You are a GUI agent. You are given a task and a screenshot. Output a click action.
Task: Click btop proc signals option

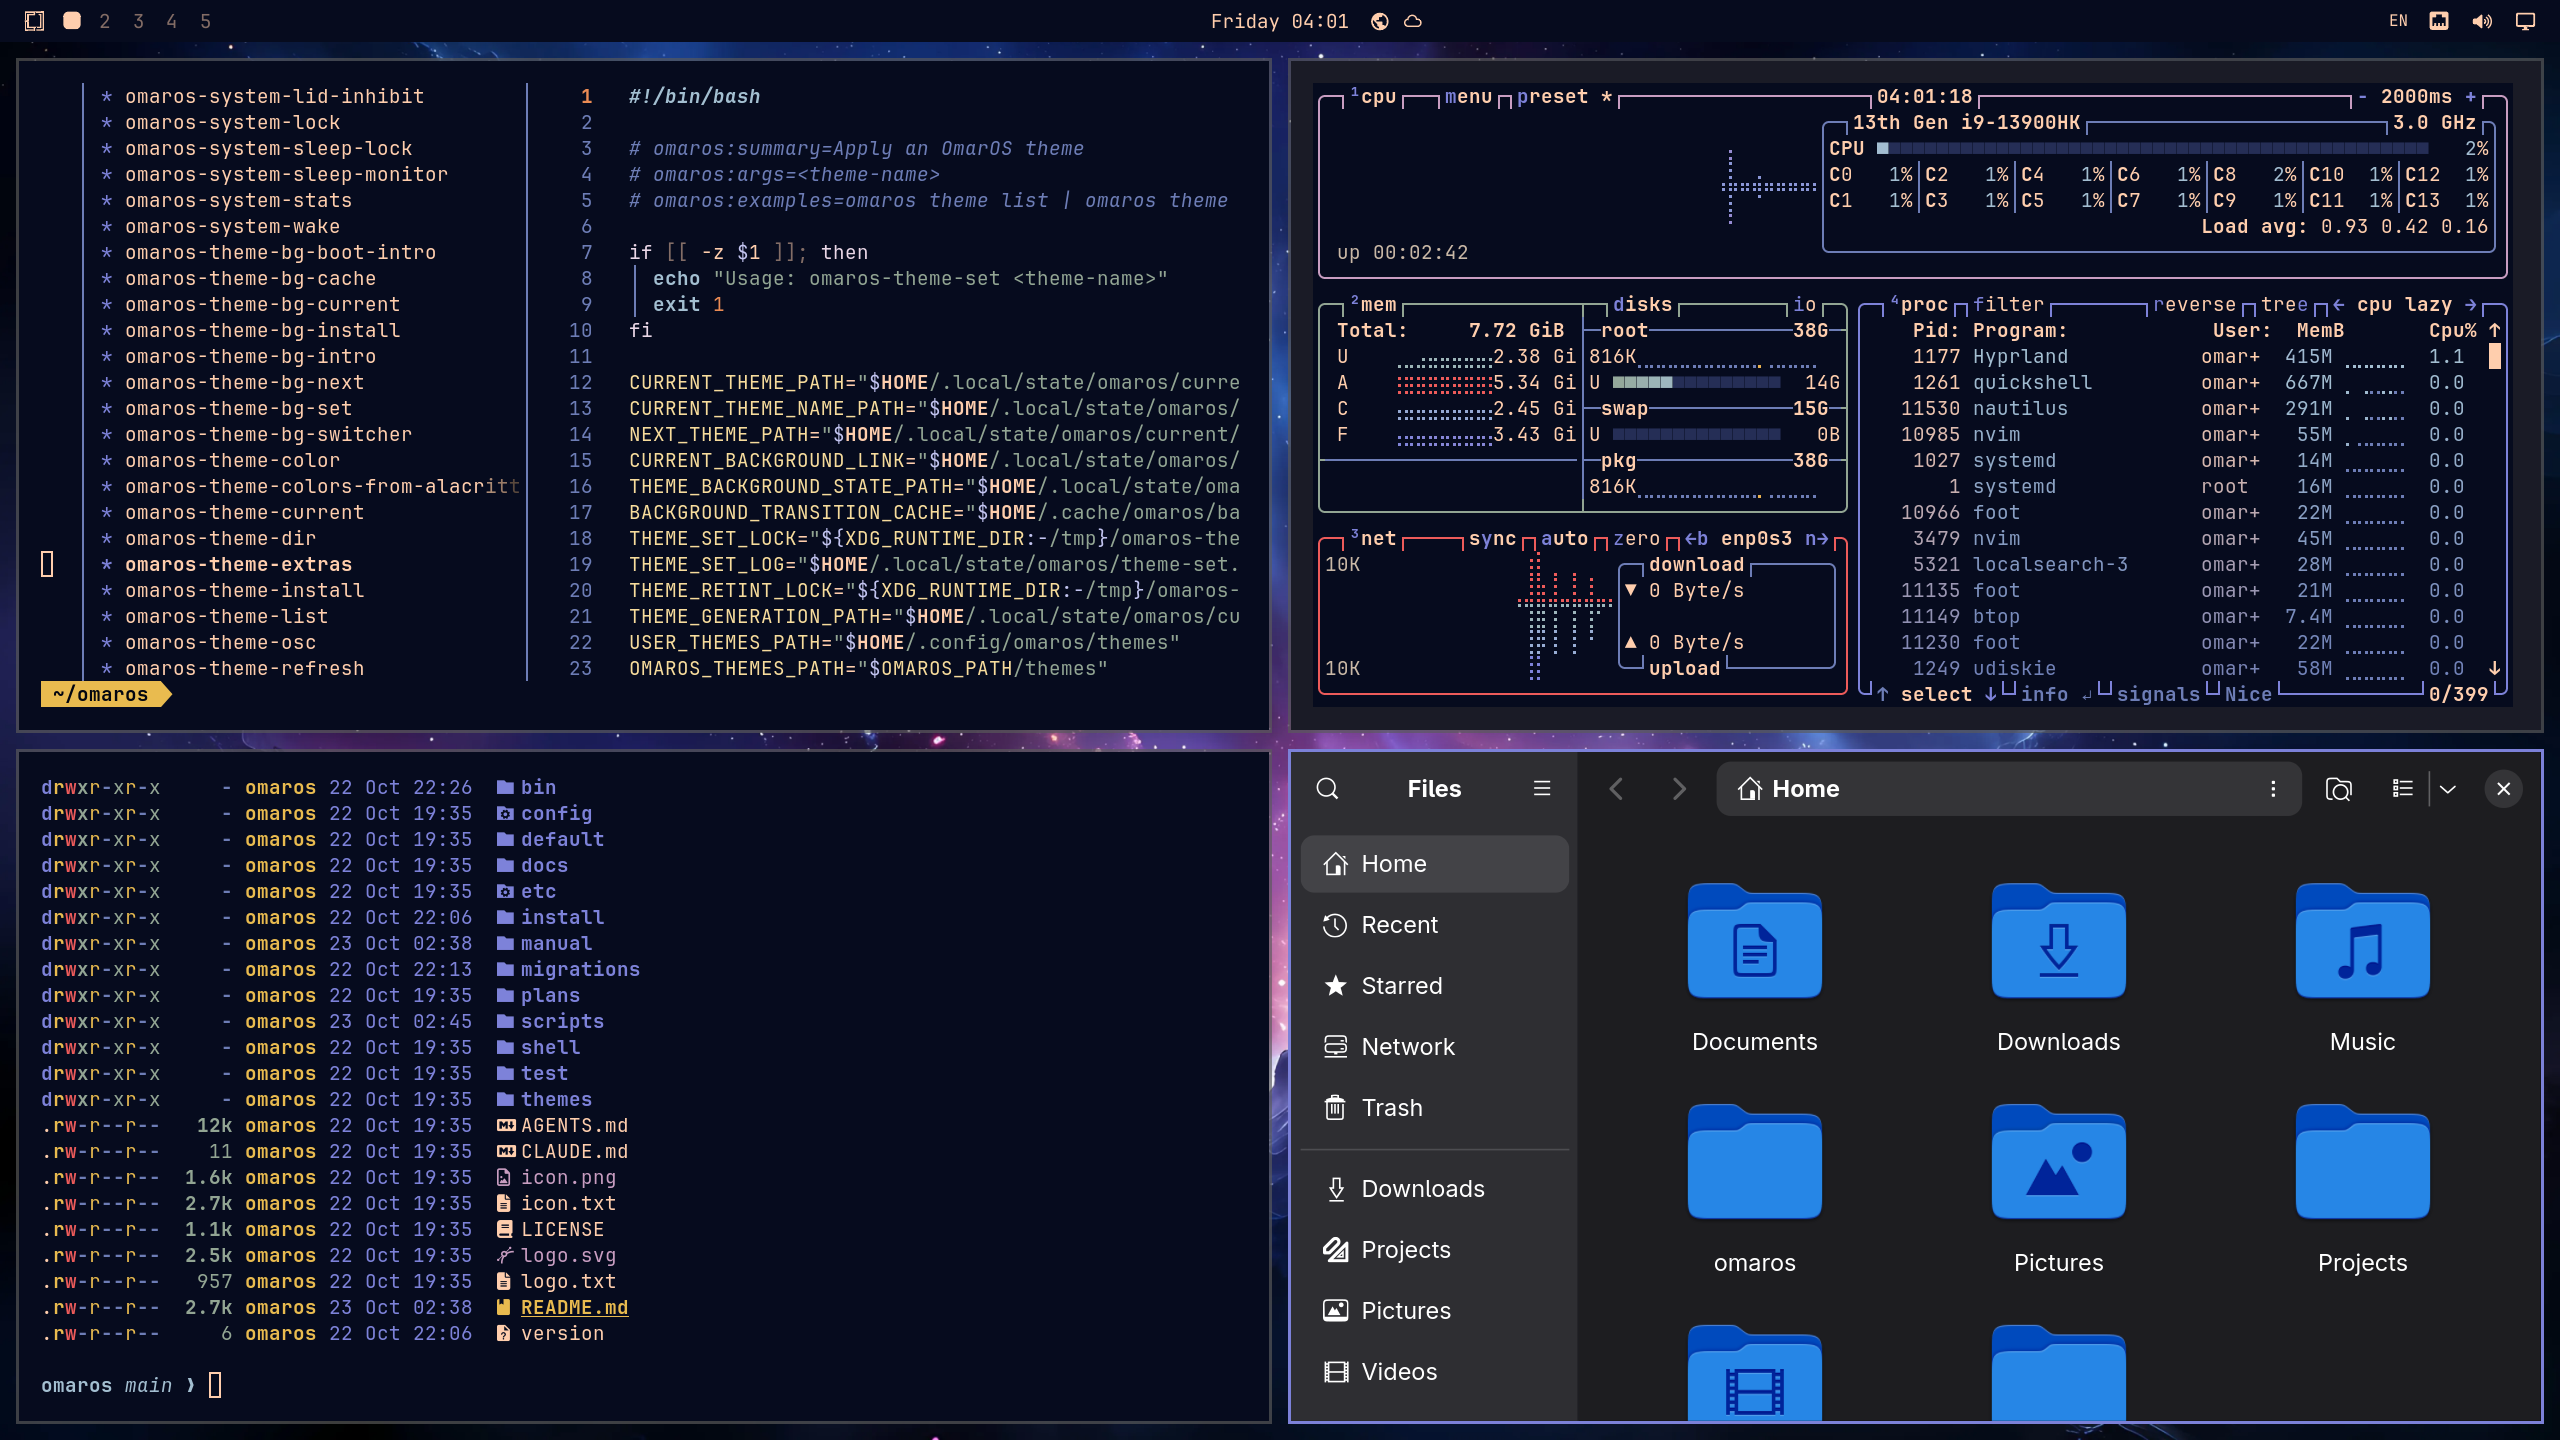click(2158, 695)
